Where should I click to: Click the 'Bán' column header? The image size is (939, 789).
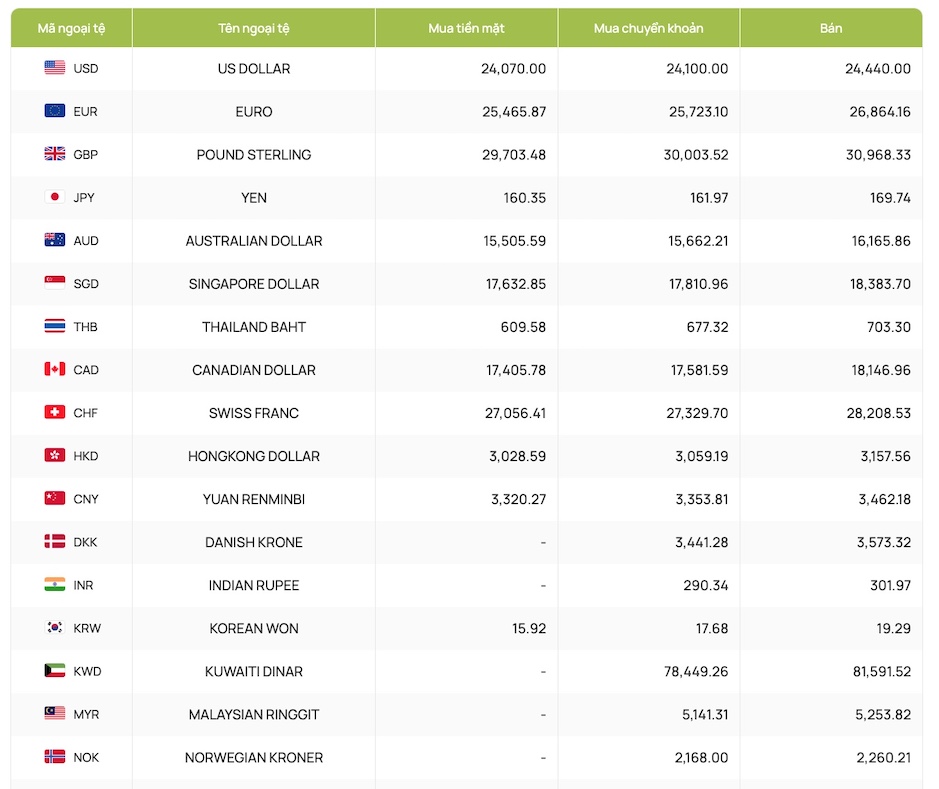point(831,28)
